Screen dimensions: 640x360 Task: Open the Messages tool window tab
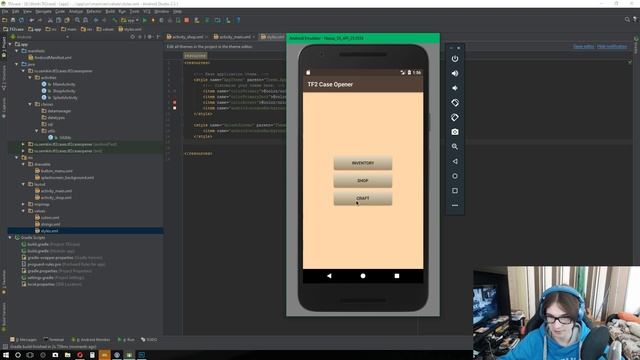click(x=23, y=340)
